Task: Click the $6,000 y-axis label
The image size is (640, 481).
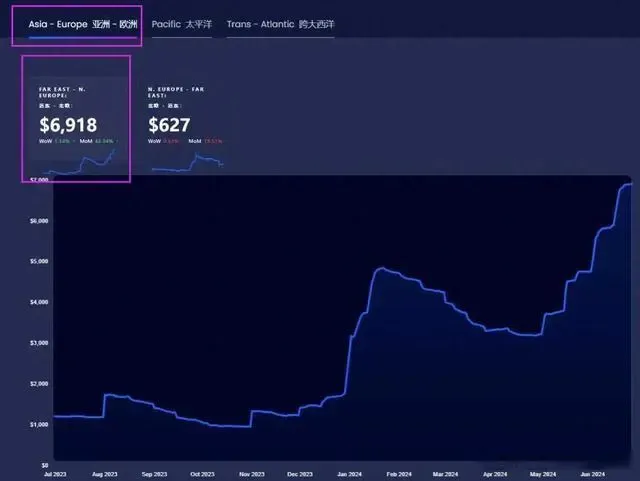Action: coord(39,221)
